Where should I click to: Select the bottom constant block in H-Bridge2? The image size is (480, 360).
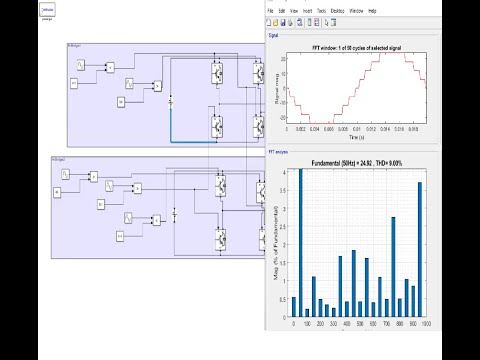click(120, 236)
